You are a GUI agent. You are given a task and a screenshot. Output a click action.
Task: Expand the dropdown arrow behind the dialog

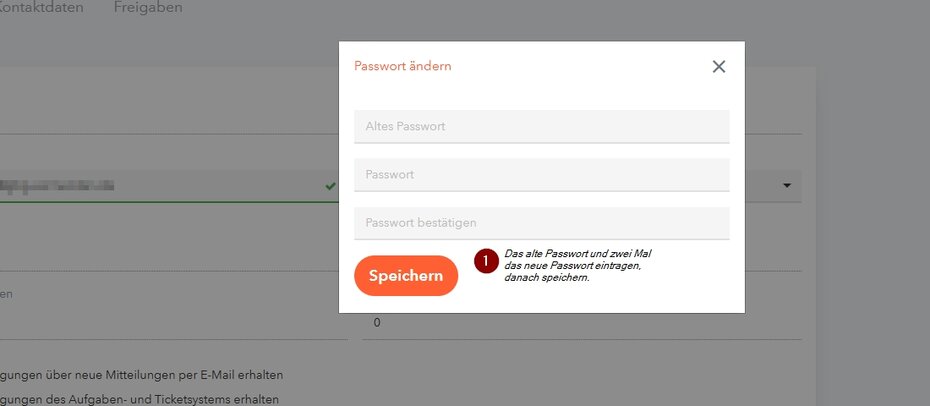786,185
